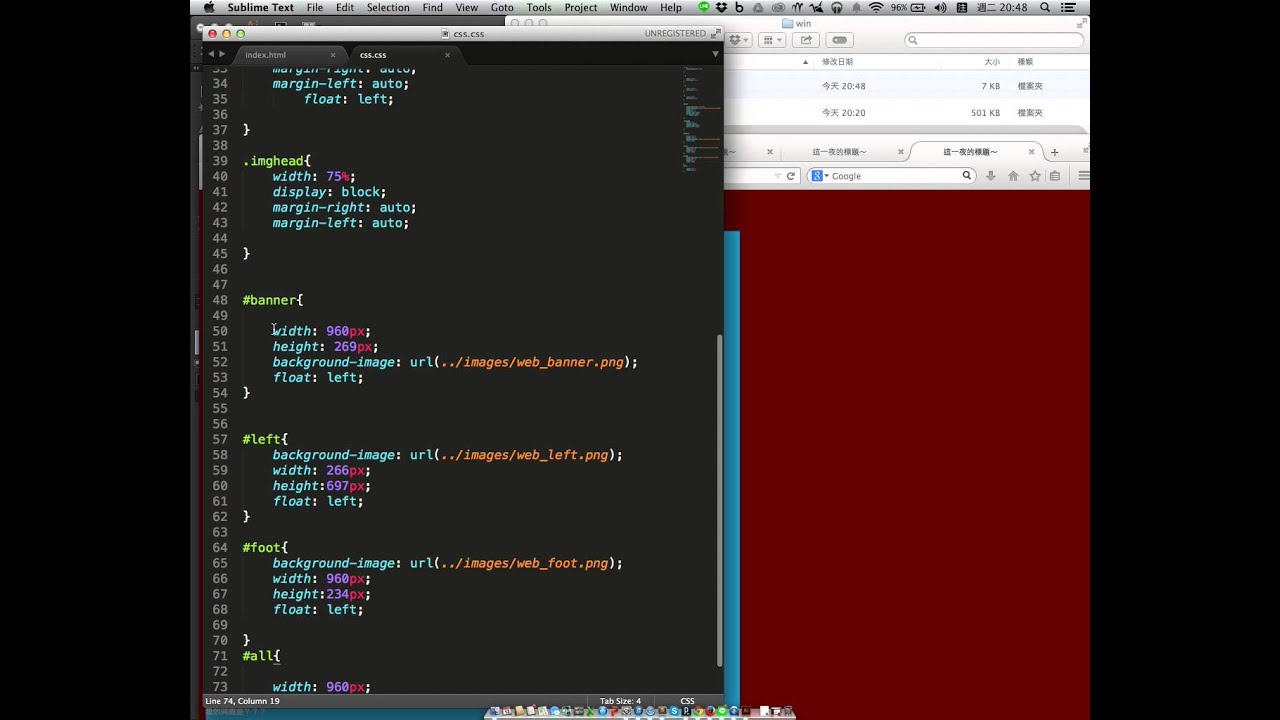Click the Dropbox icon in the menu bar

click(x=721, y=7)
